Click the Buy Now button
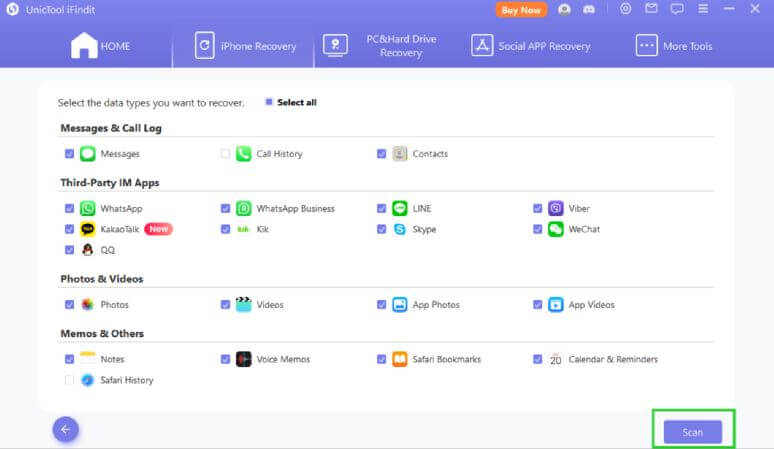 point(521,10)
